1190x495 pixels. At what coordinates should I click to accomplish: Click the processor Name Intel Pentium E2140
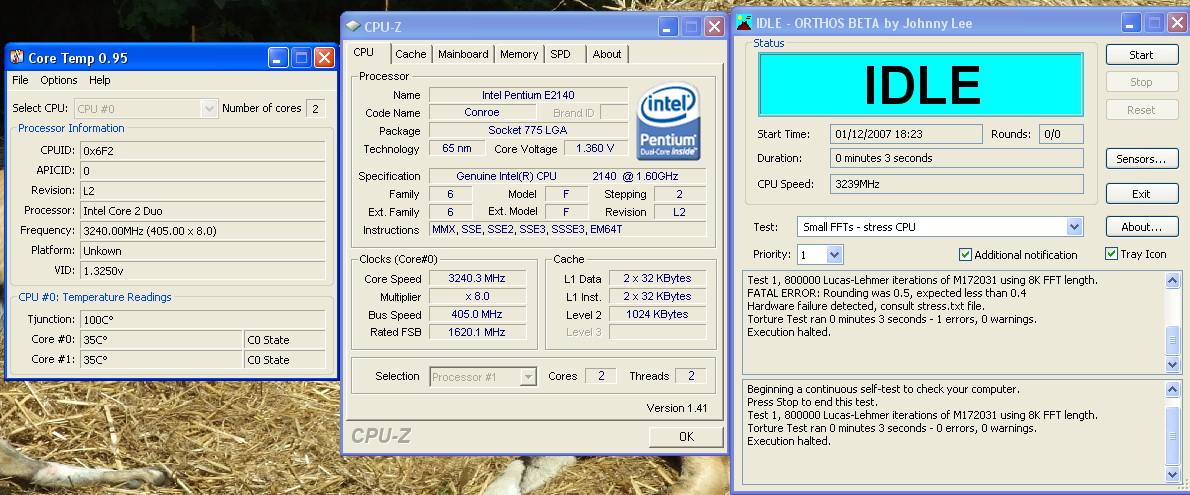coord(529,95)
